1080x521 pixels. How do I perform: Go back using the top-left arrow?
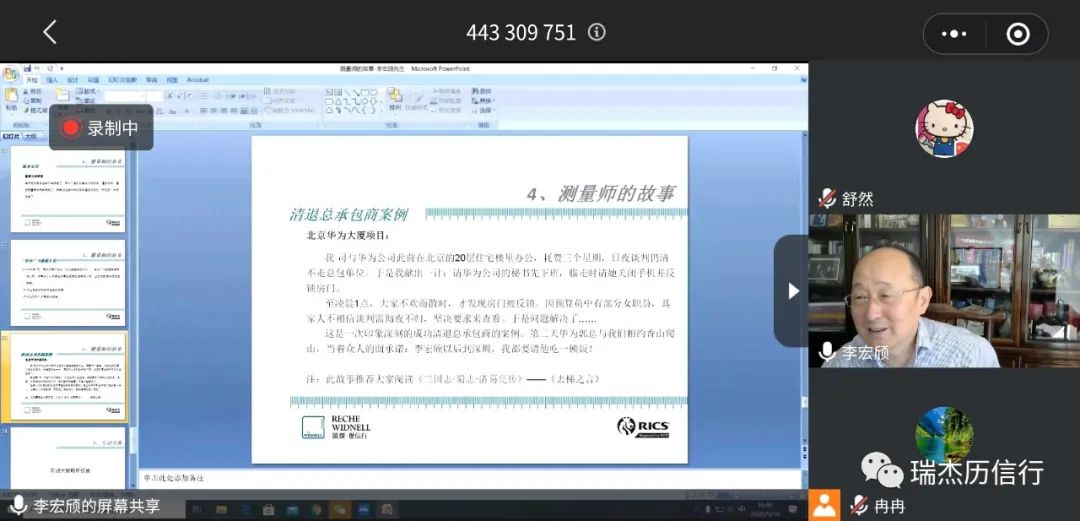pos(50,32)
